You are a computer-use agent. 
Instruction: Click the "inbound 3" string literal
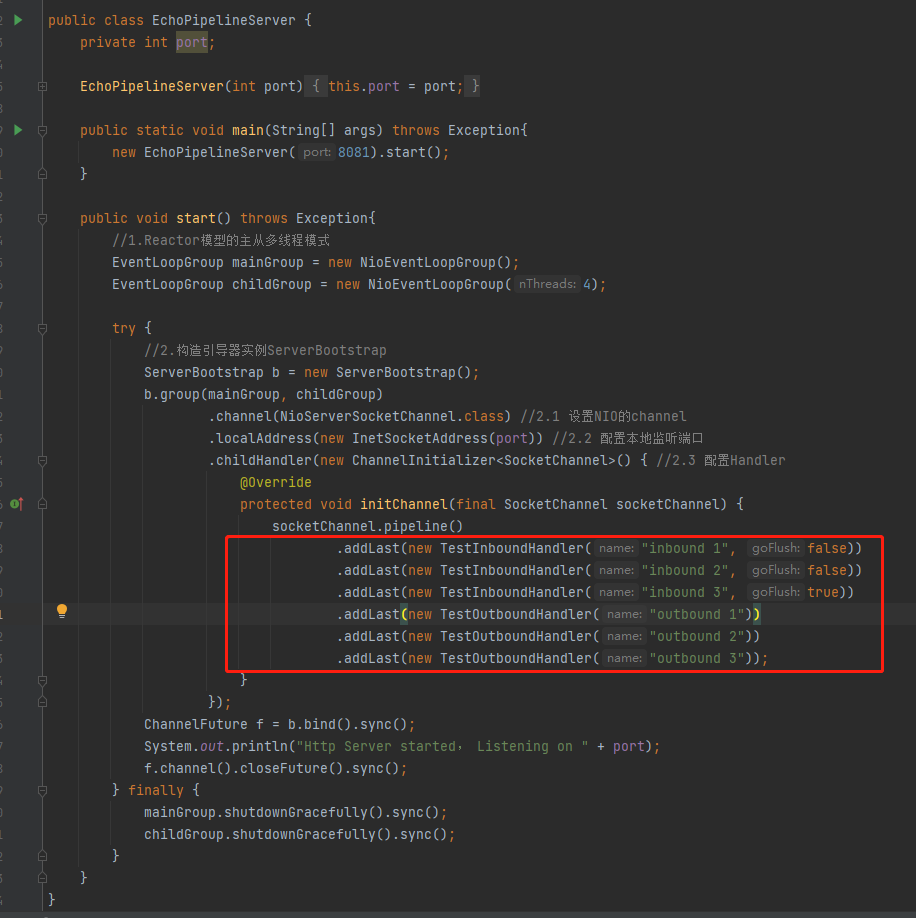[x=685, y=592]
